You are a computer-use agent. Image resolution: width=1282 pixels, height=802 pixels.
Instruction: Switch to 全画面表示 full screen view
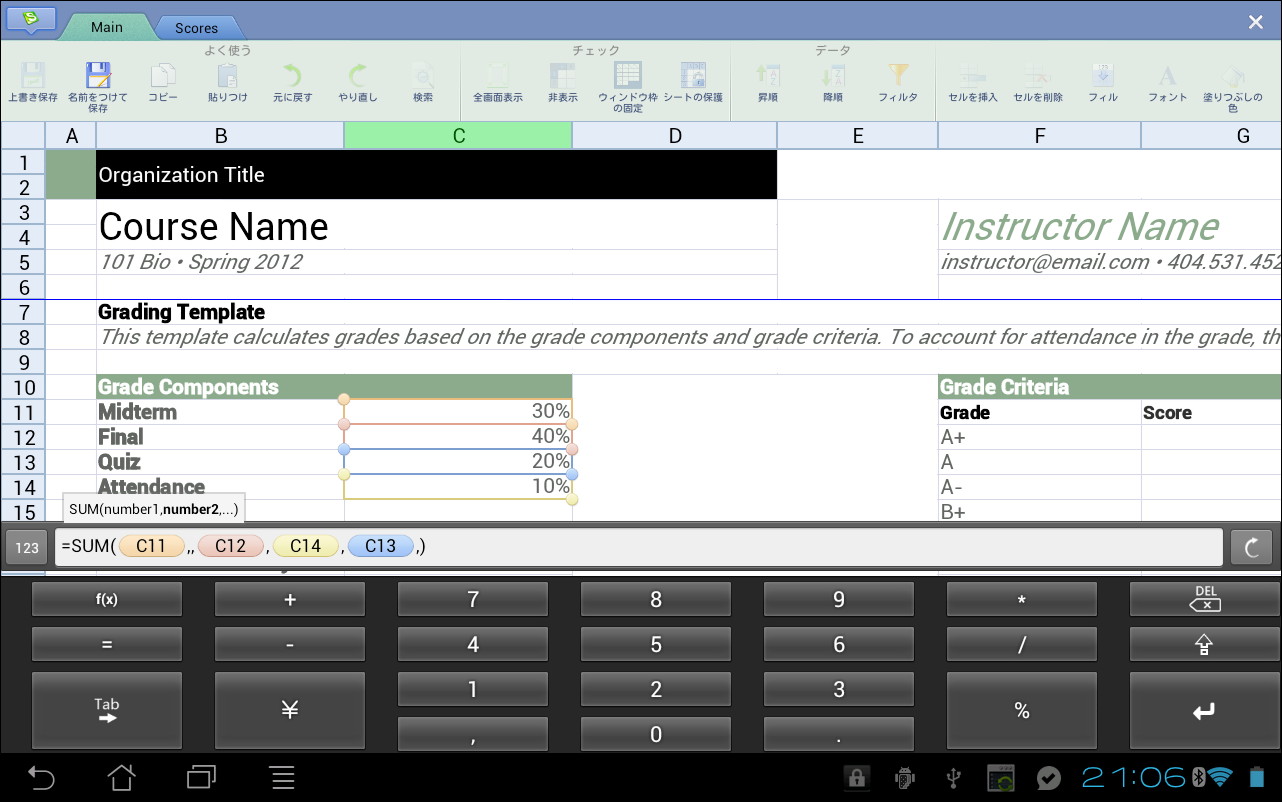pos(498,76)
